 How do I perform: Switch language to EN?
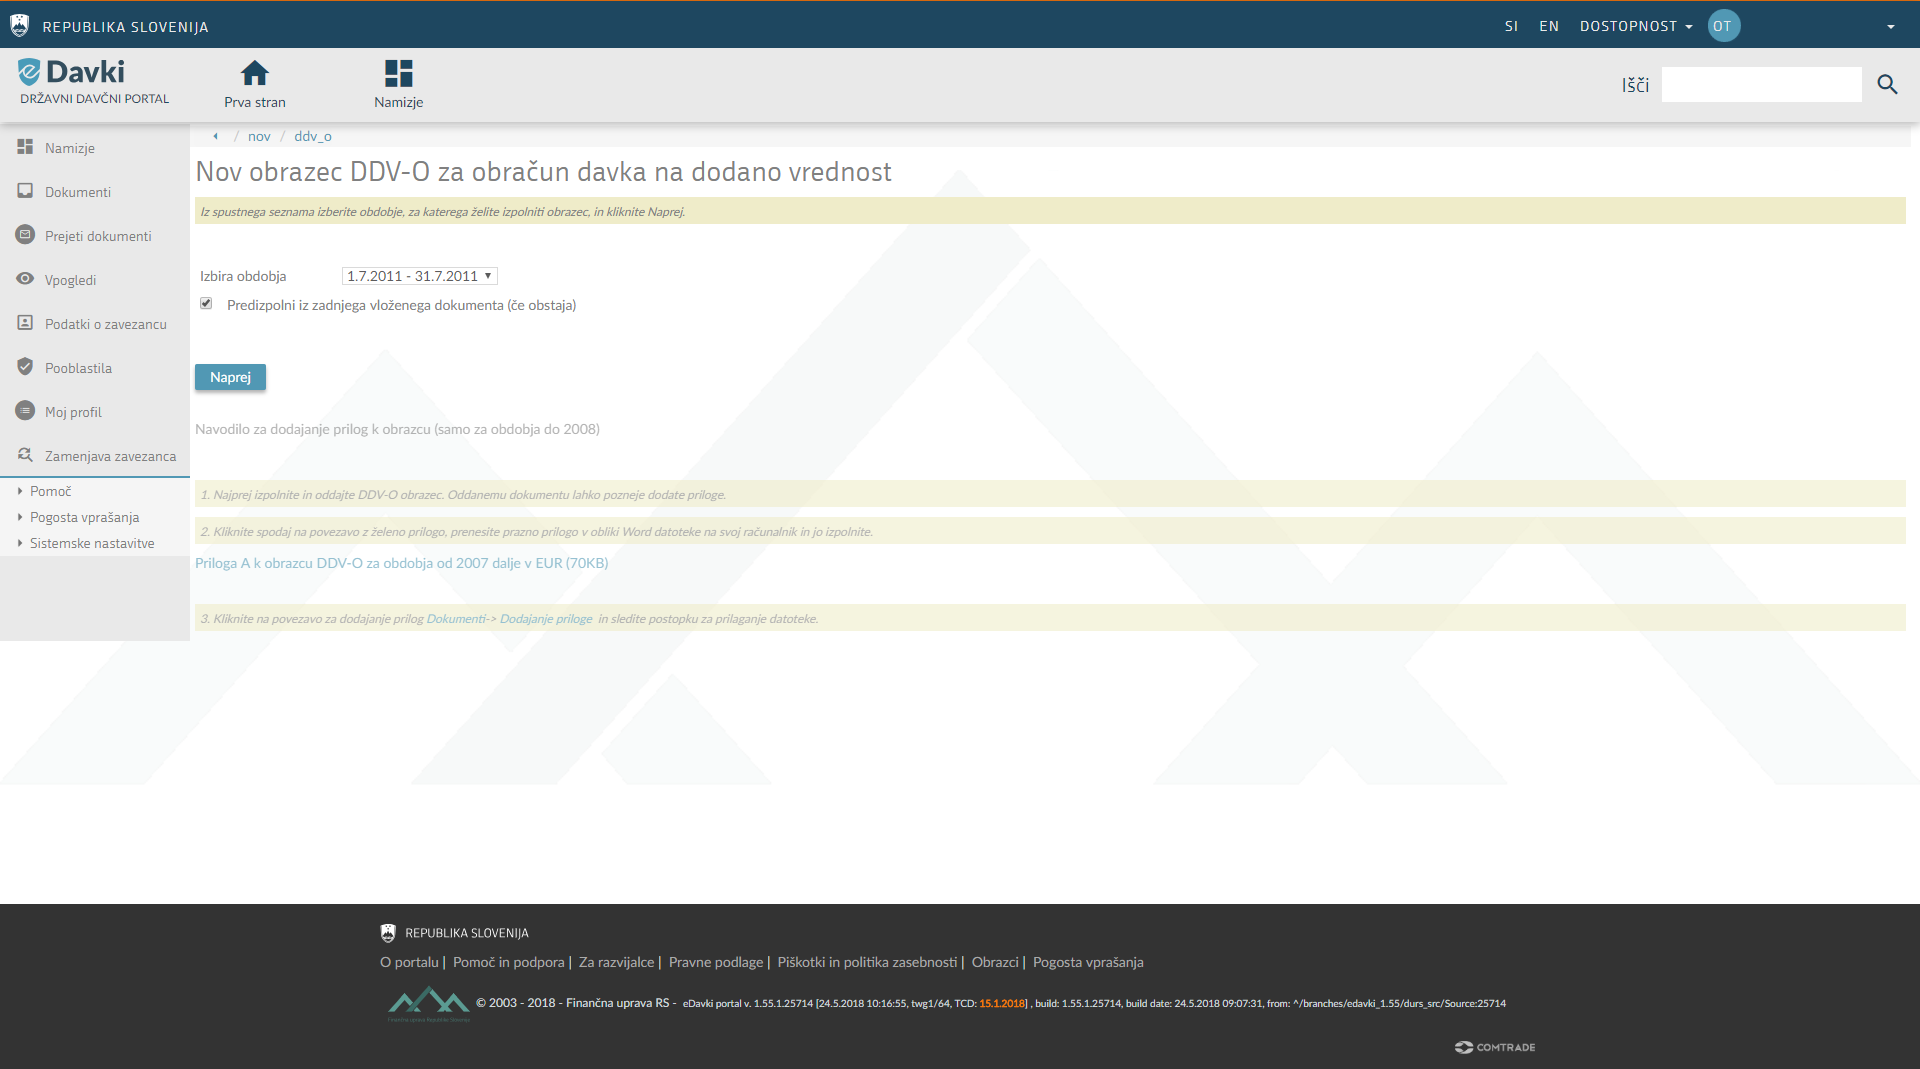pos(1548,26)
